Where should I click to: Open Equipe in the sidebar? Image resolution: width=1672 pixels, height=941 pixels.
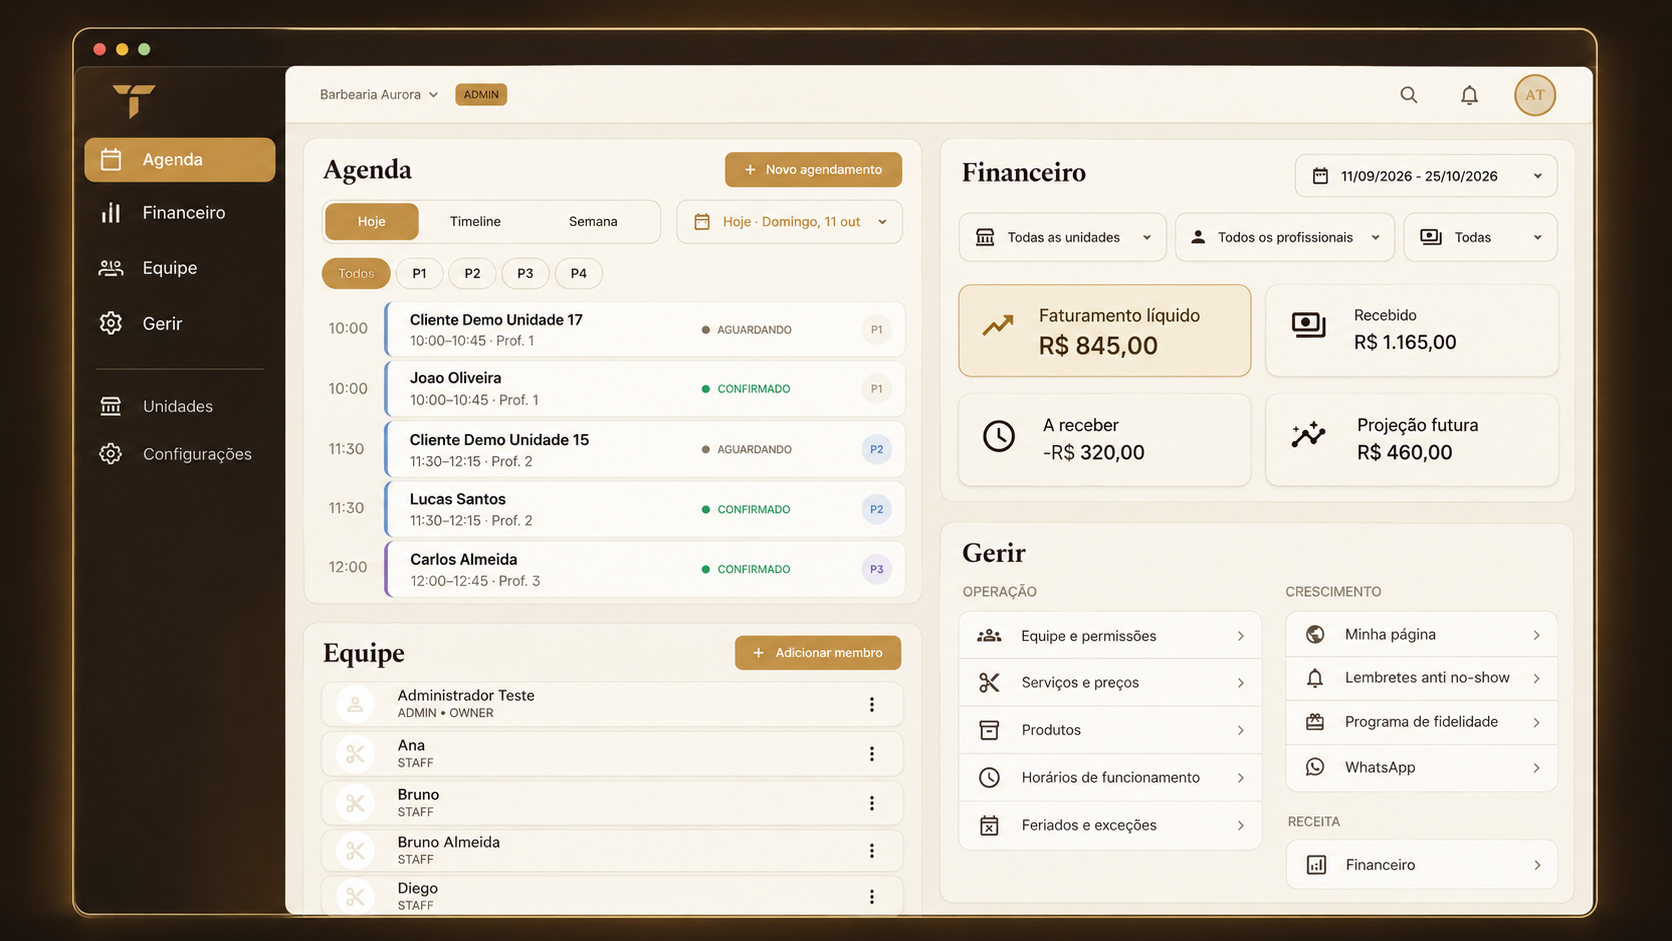point(180,268)
